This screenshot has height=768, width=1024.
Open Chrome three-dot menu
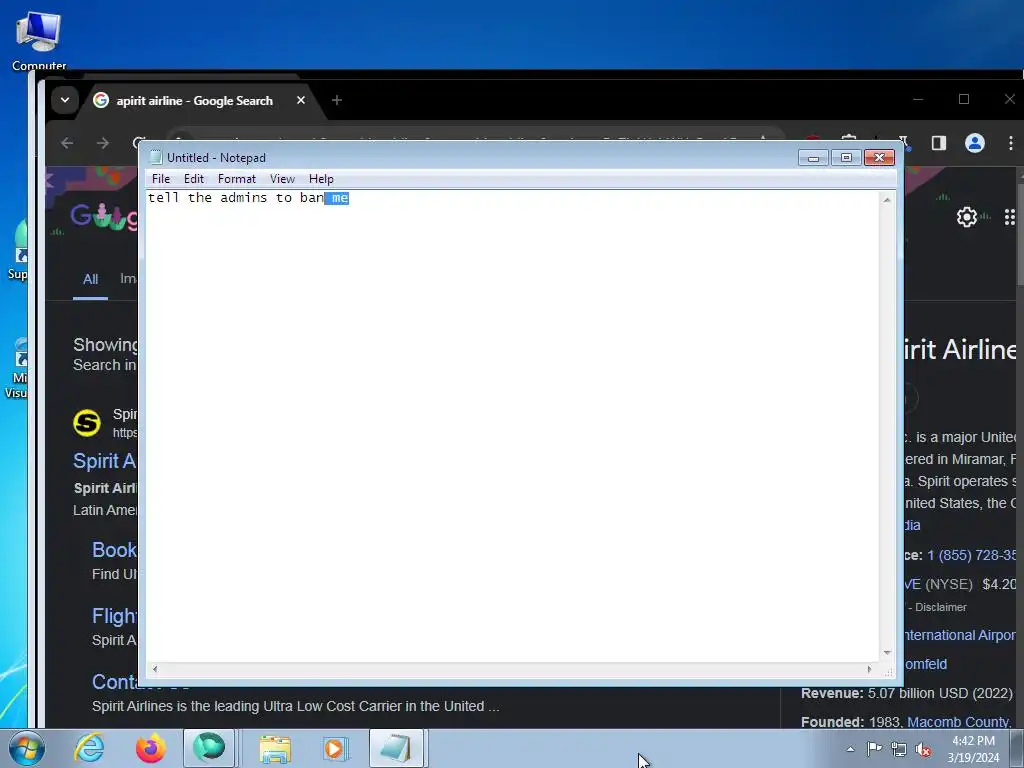(1010, 143)
